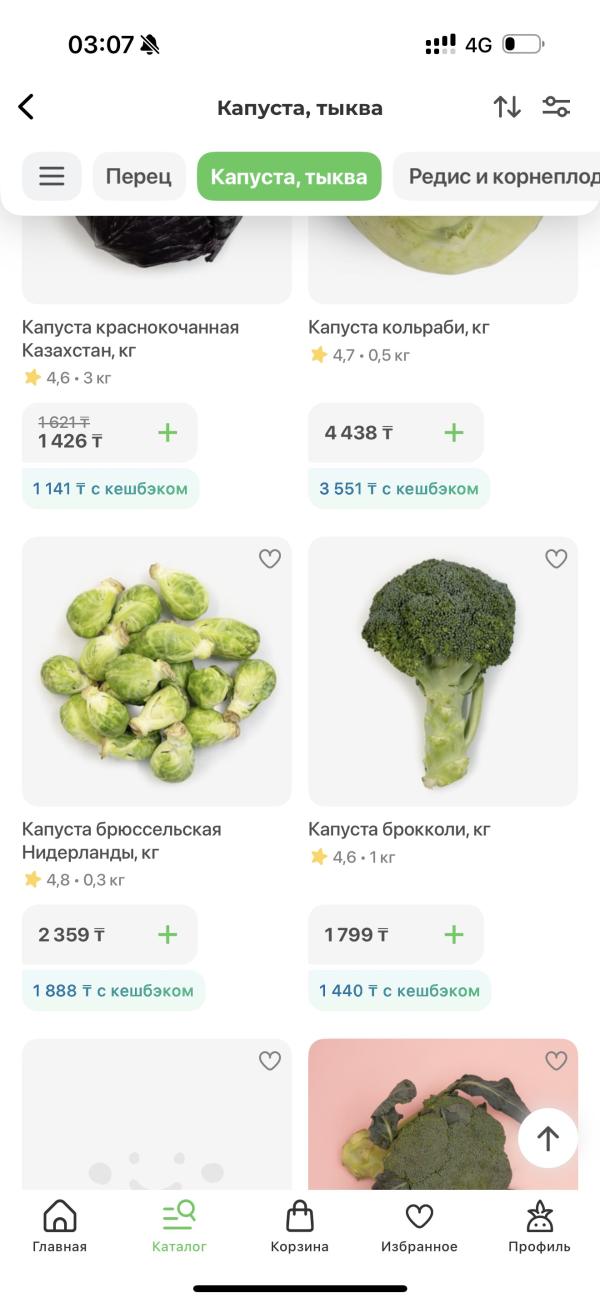
Task: Favorite the broccoli with heart icon
Action: tap(556, 559)
